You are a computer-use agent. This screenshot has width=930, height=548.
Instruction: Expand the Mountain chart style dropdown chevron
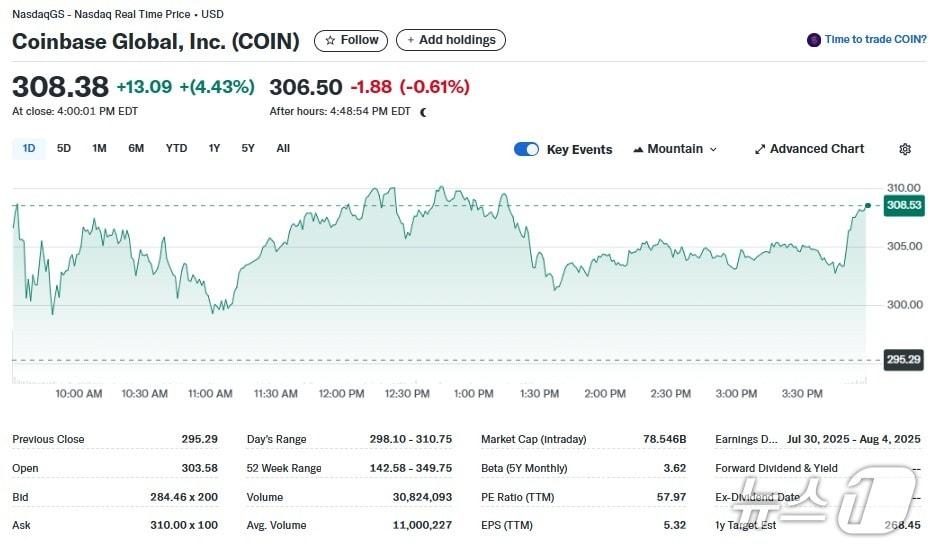[x=713, y=149]
